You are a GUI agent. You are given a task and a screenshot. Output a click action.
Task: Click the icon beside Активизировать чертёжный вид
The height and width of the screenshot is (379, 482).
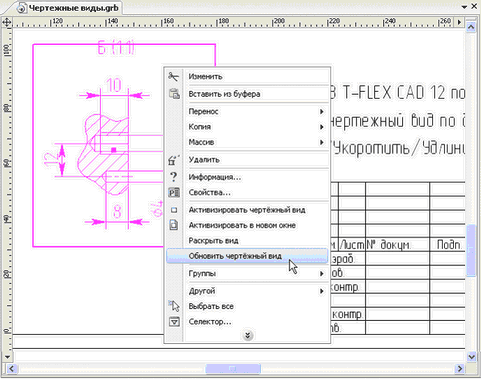point(174,210)
